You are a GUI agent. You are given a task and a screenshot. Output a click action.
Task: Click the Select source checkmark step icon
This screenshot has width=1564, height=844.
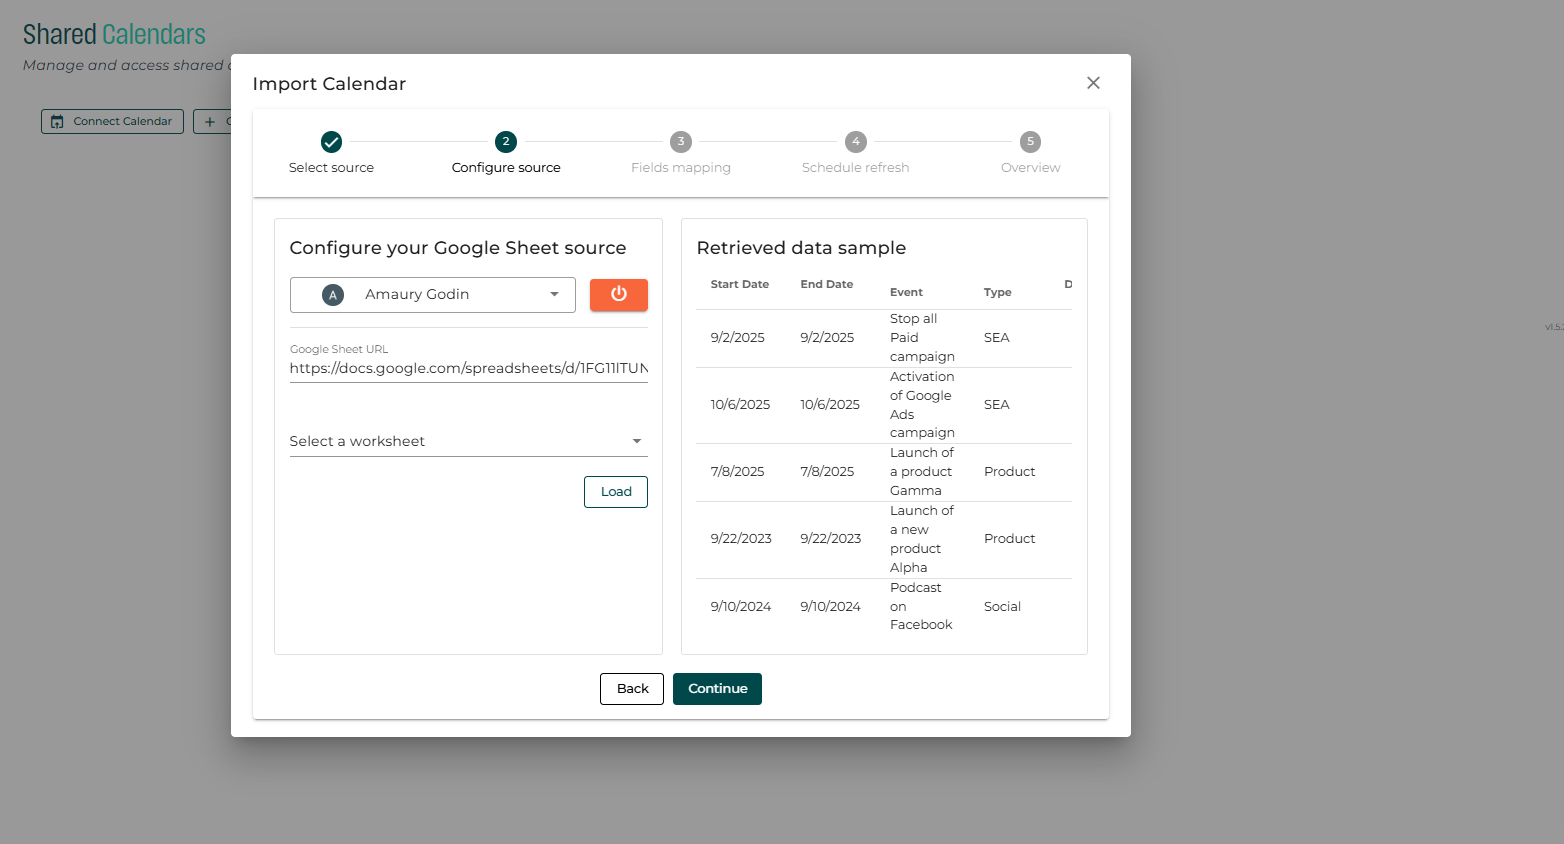pyautogui.click(x=331, y=142)
